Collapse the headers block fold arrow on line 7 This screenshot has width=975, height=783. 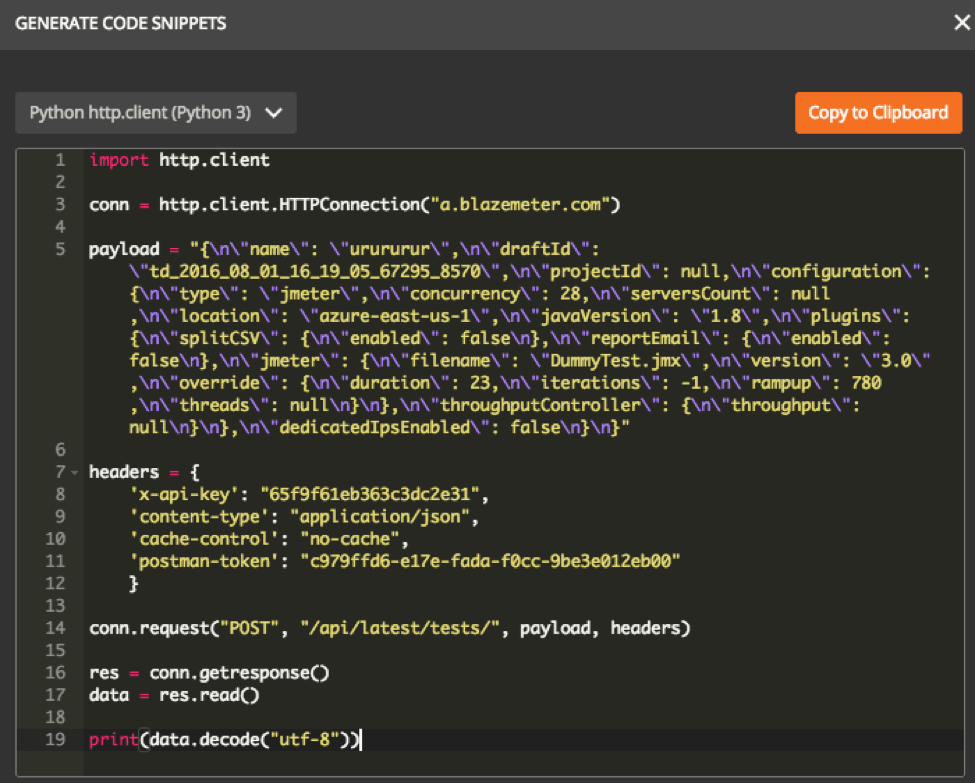[x=75, y=473]
